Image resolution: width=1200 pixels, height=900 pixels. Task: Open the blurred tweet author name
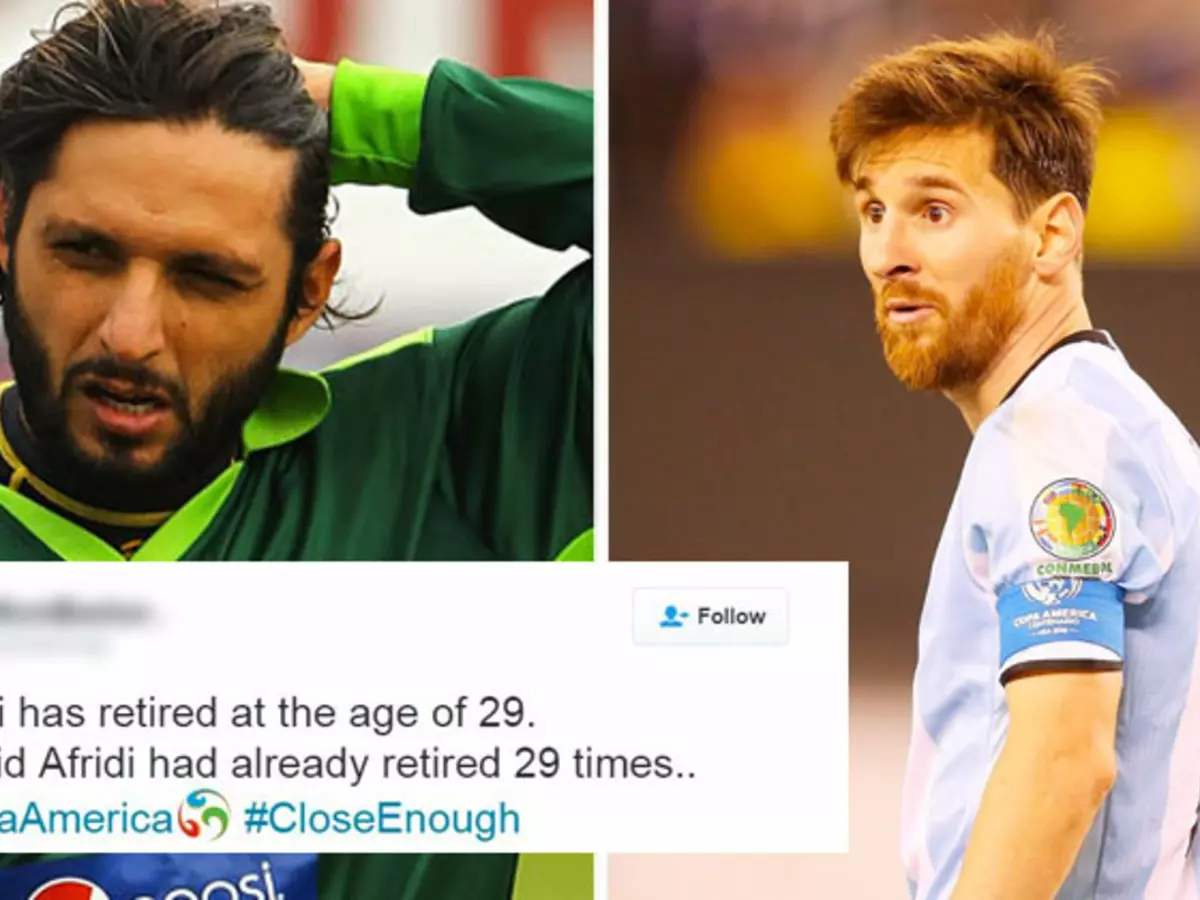coord(75,610)
